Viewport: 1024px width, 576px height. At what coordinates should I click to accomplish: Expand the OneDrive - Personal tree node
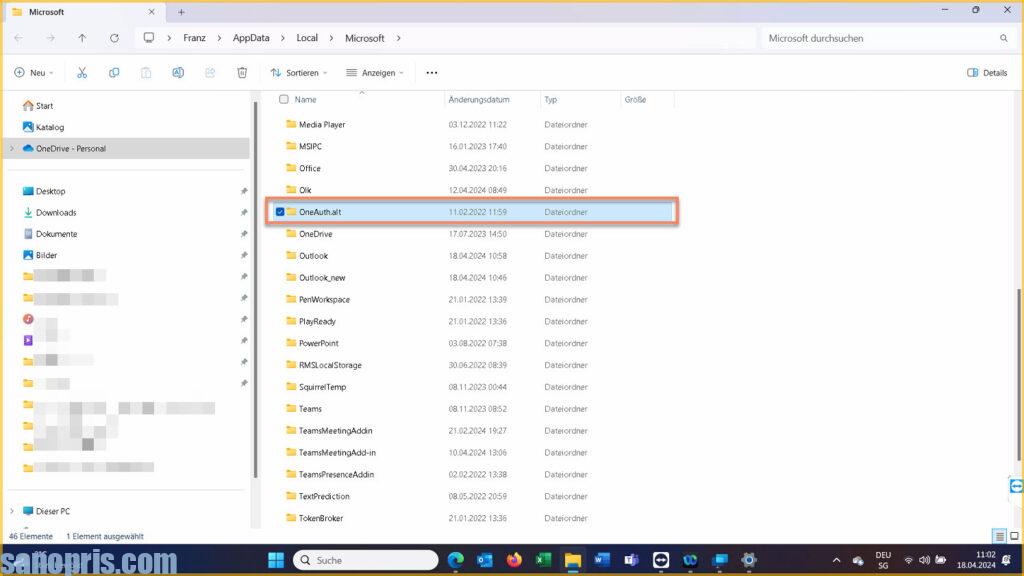click(12, 148)
